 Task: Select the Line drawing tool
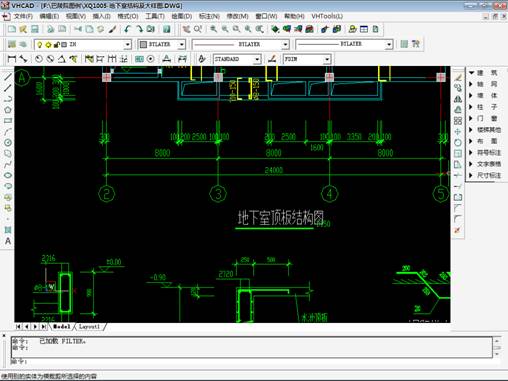[8, 77]
